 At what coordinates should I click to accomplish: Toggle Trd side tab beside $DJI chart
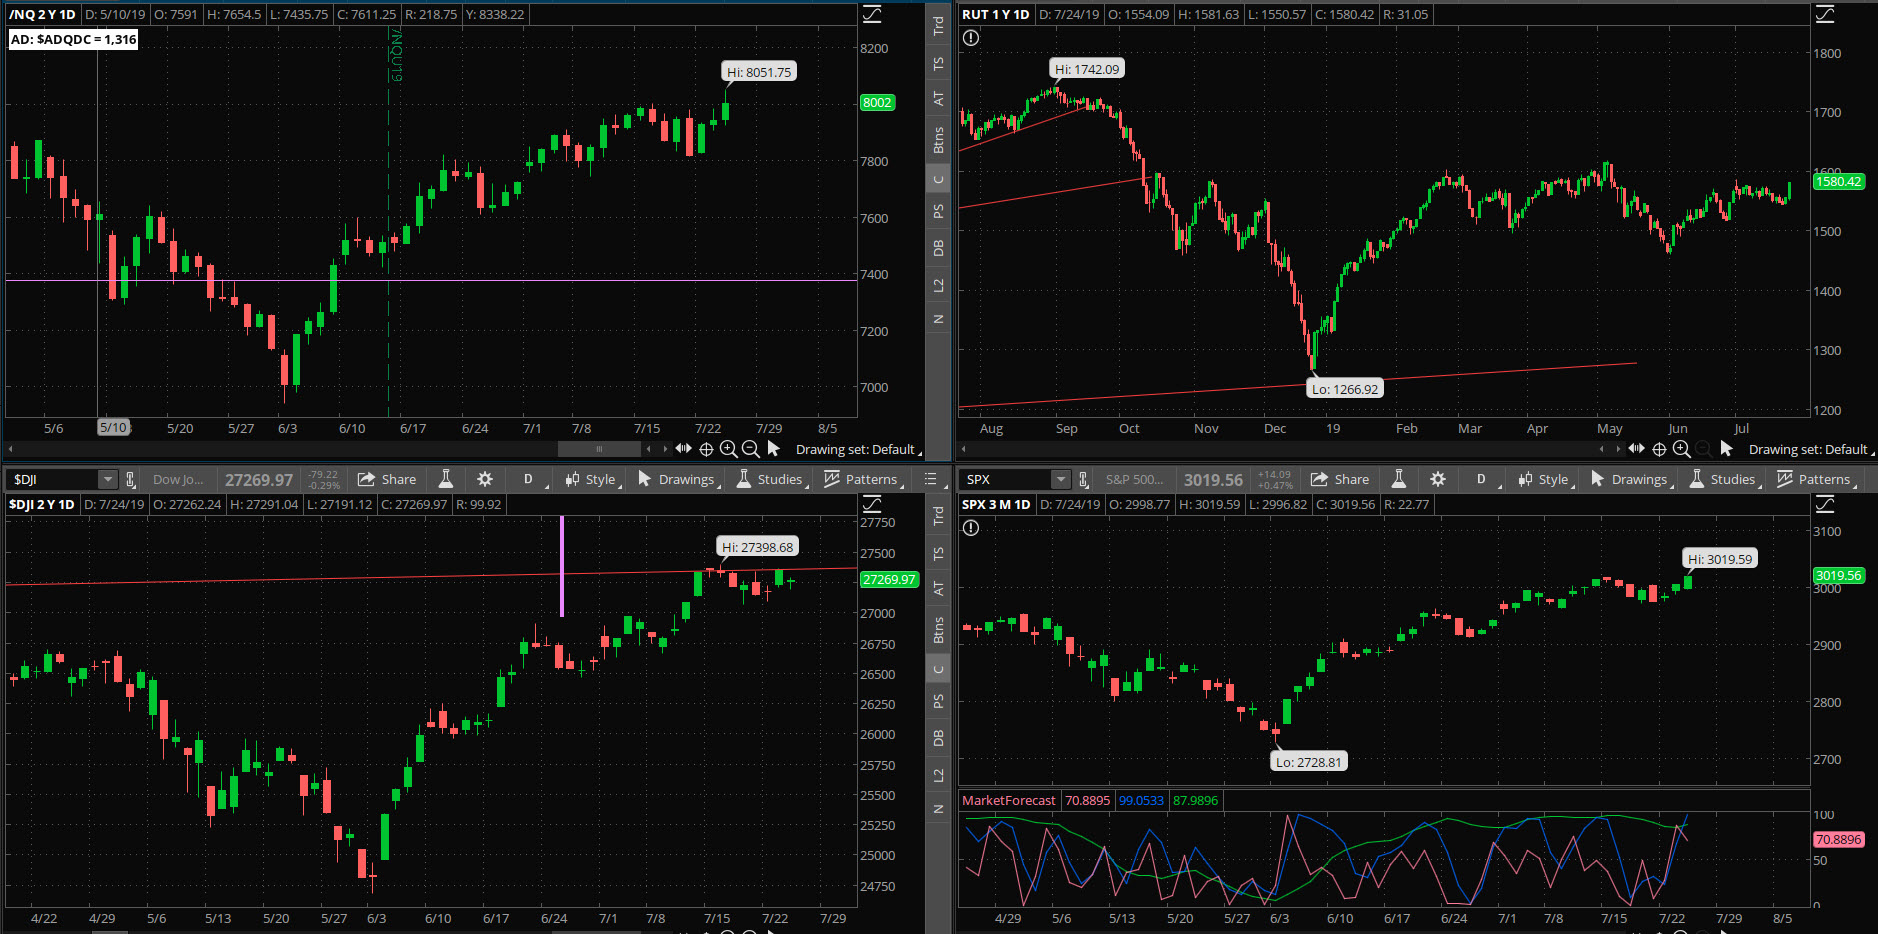(938, 516)
